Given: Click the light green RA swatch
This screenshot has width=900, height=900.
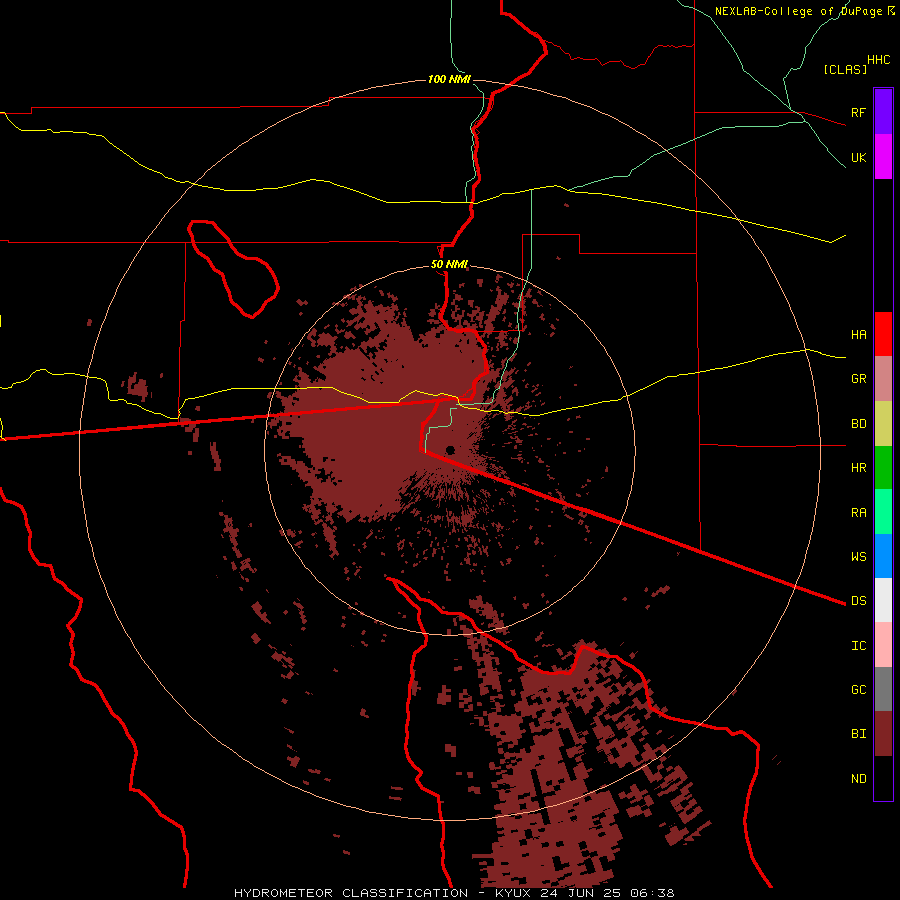Looking at the screenshot, I should pyautogui.click(x=883, y=512).
